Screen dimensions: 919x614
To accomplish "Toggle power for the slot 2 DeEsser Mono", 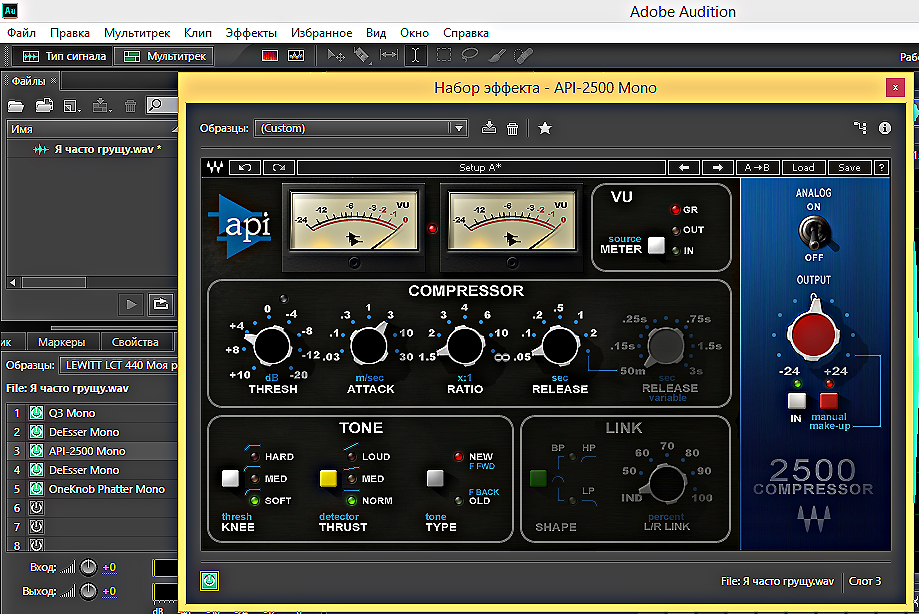I will click(36, 432).
